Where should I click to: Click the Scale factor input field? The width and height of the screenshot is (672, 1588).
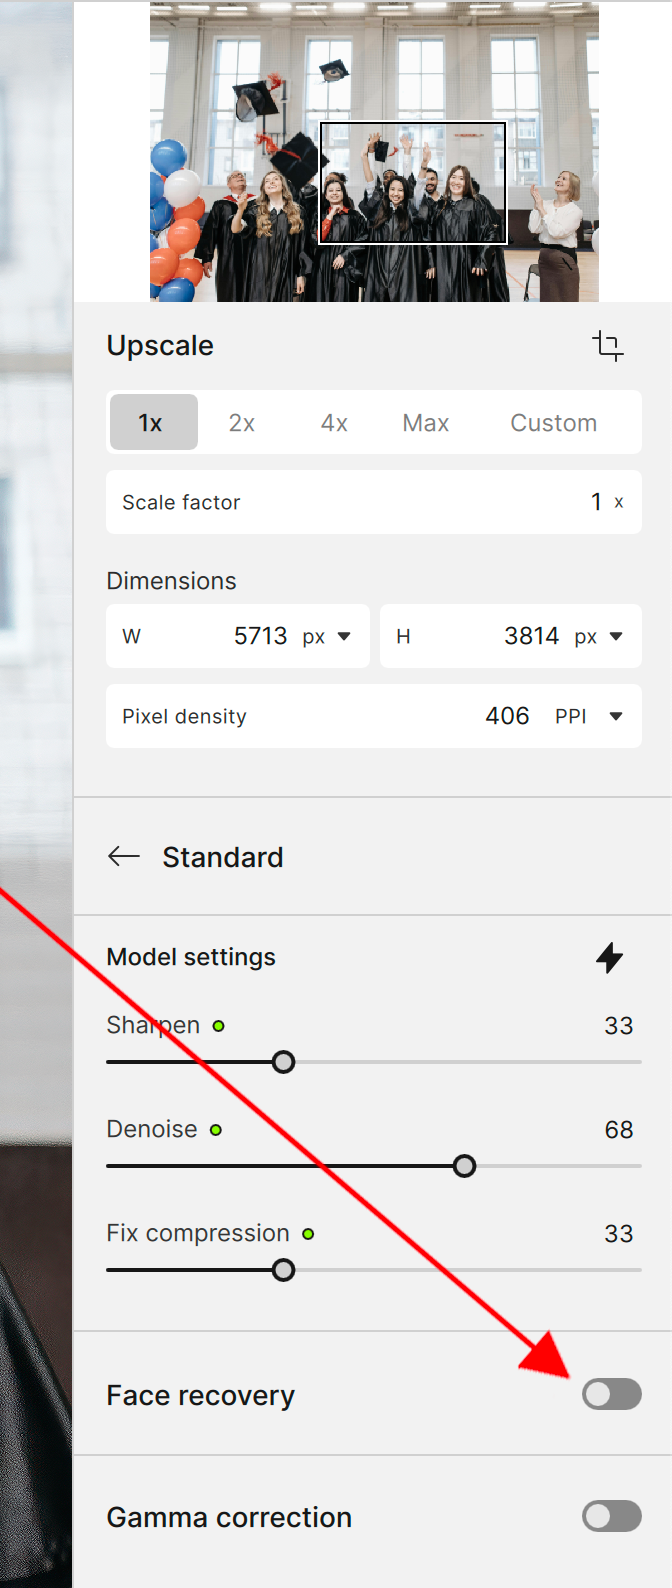373,502
